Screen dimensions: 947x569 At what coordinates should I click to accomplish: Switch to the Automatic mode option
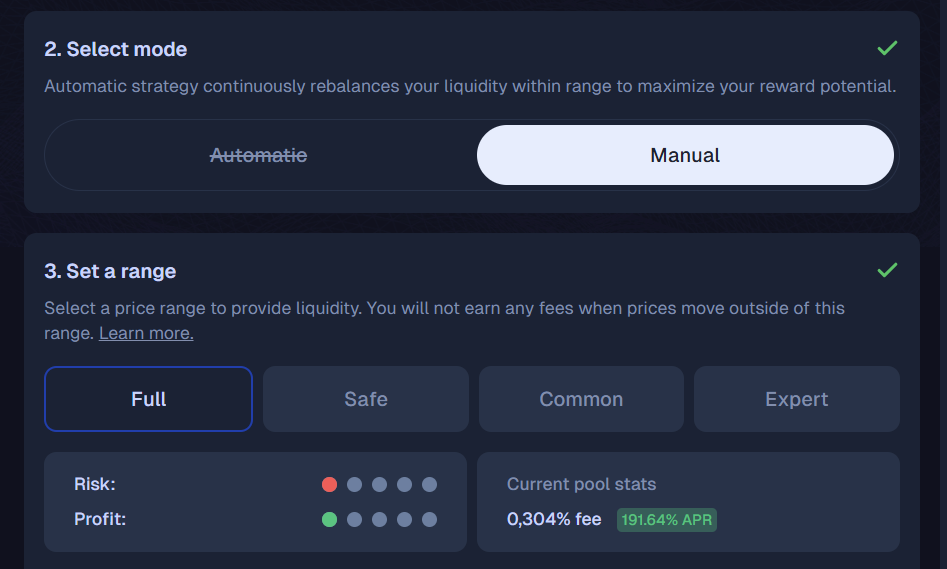click(x=259, y=155)
